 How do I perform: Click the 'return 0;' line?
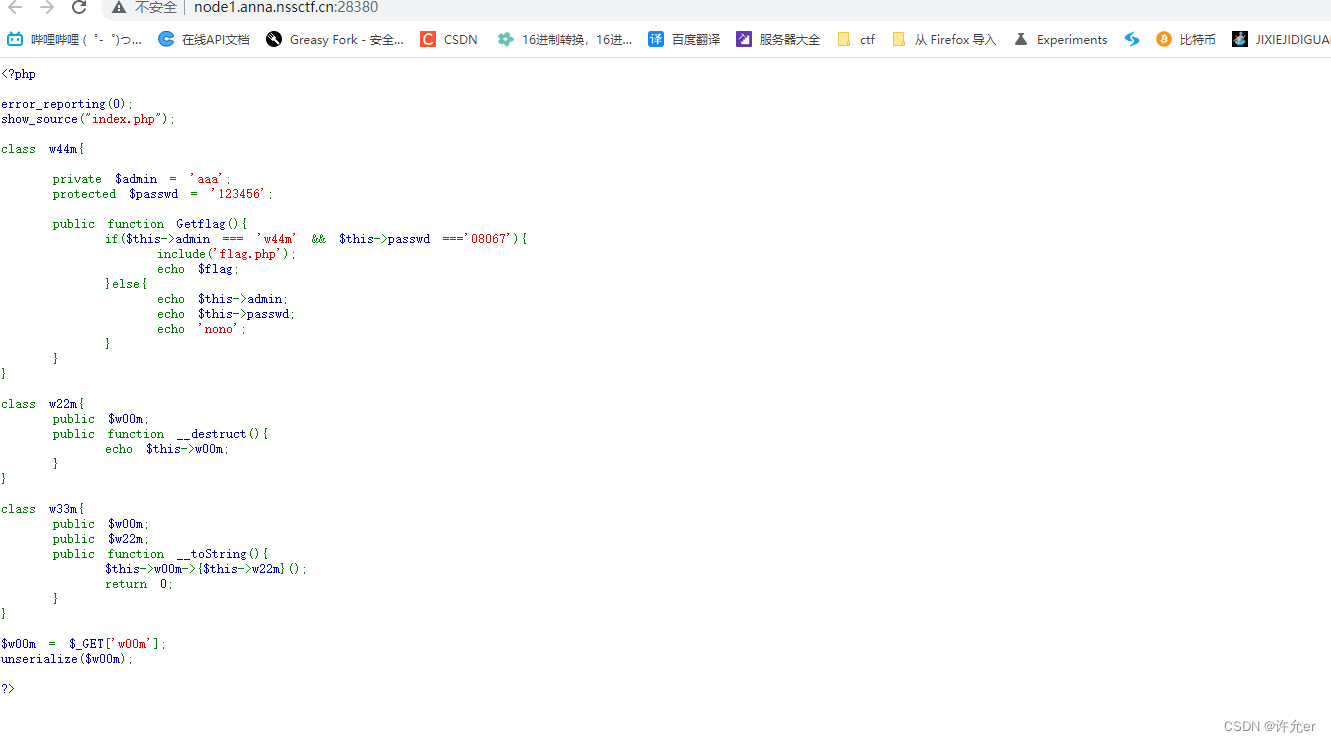pos(139,584)
